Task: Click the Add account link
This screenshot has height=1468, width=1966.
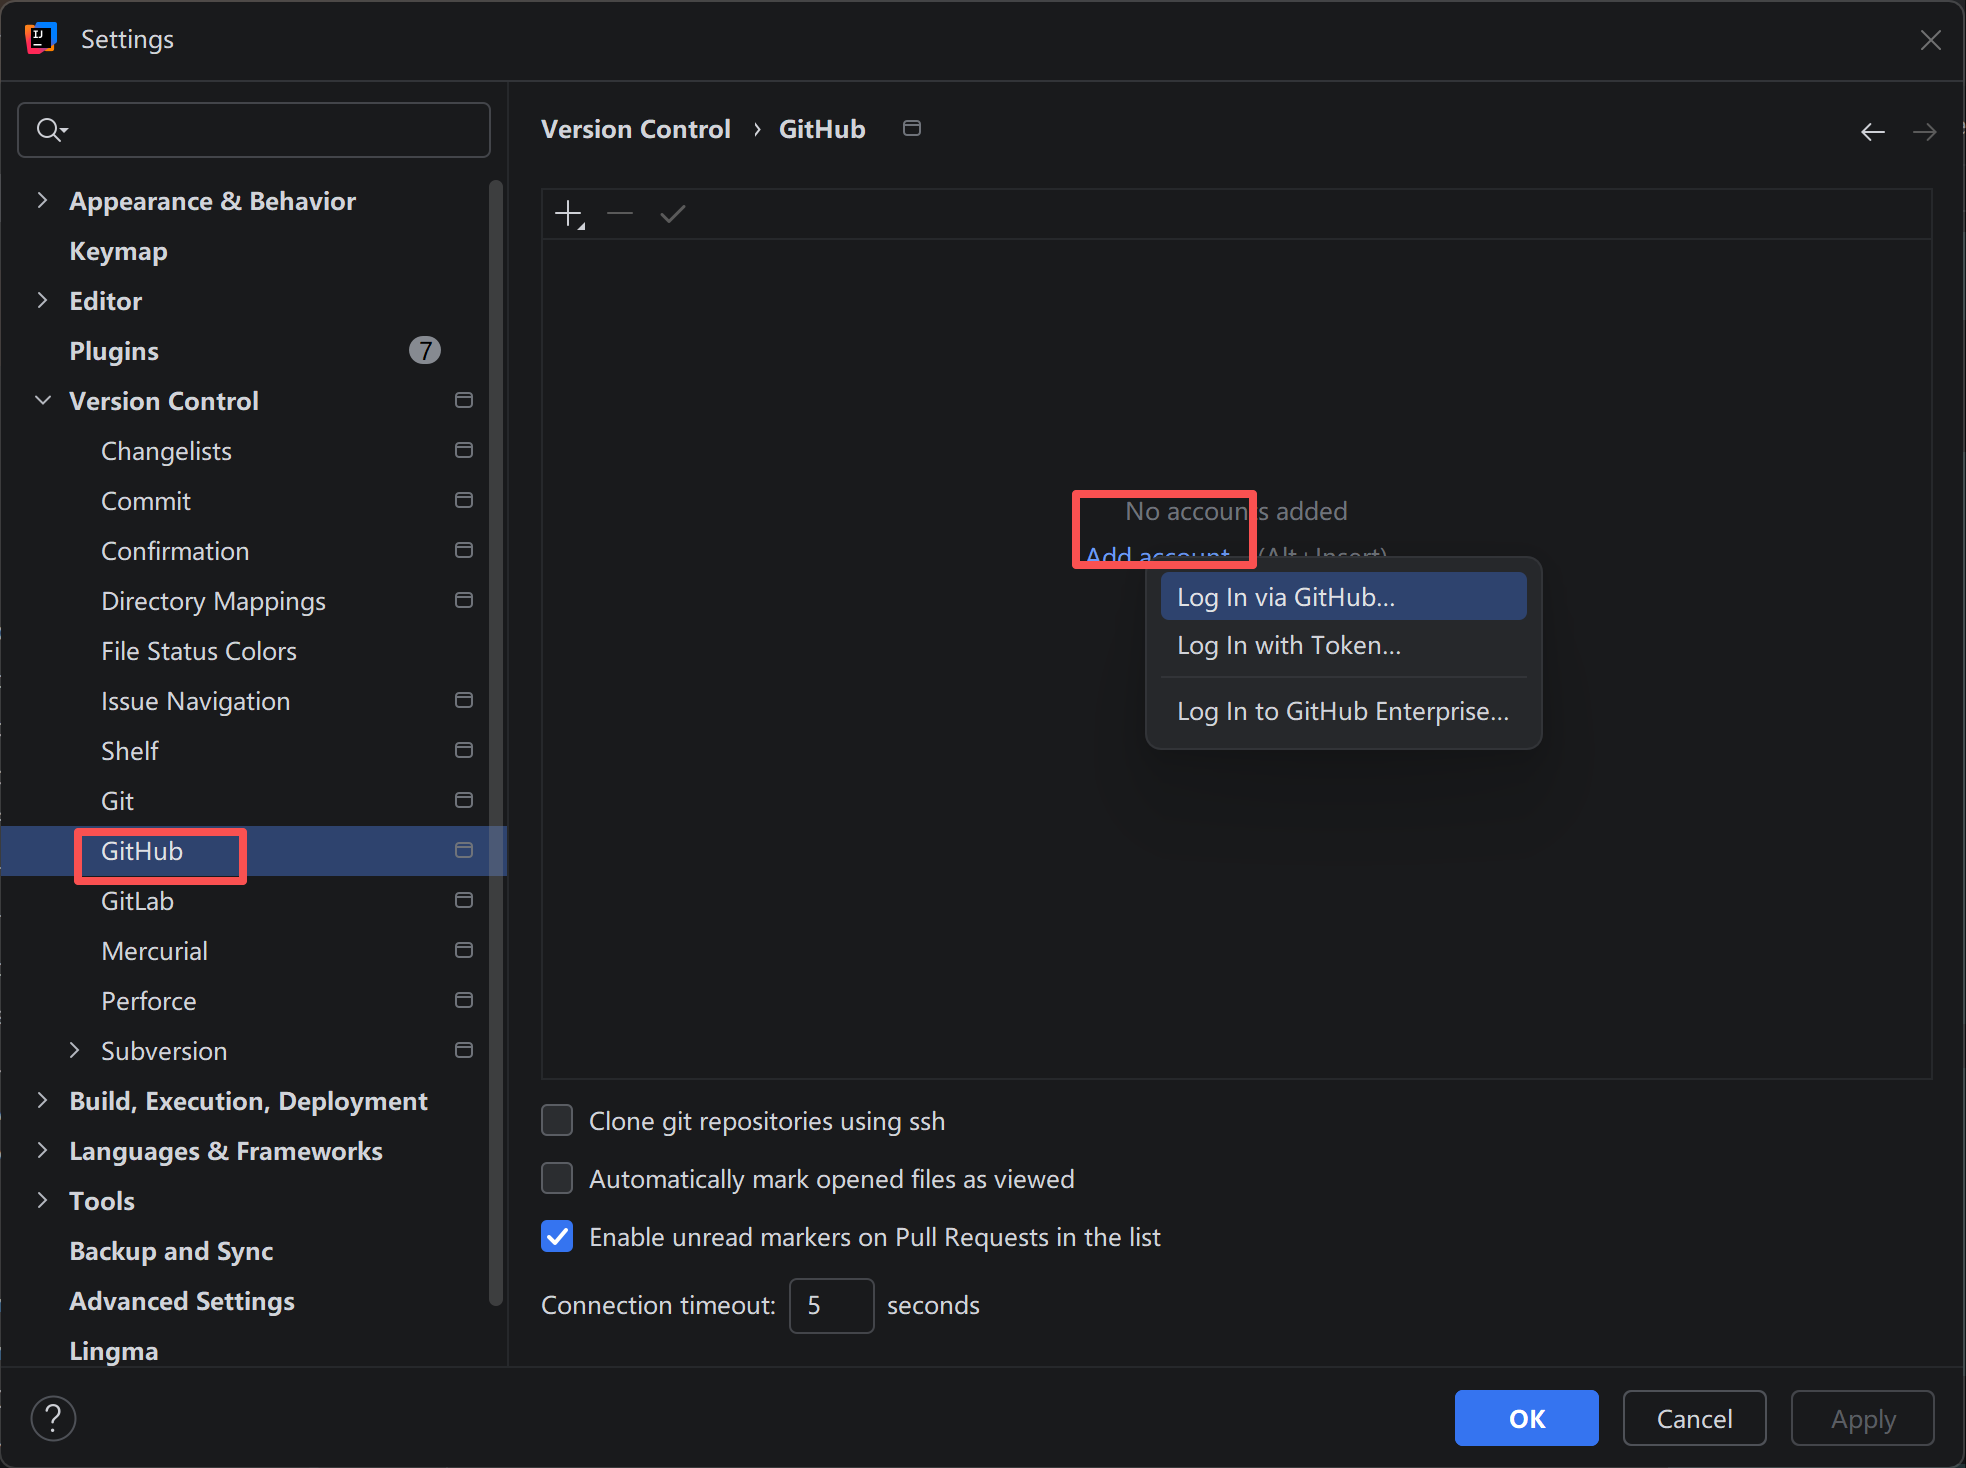Action: click(1157, 556)
